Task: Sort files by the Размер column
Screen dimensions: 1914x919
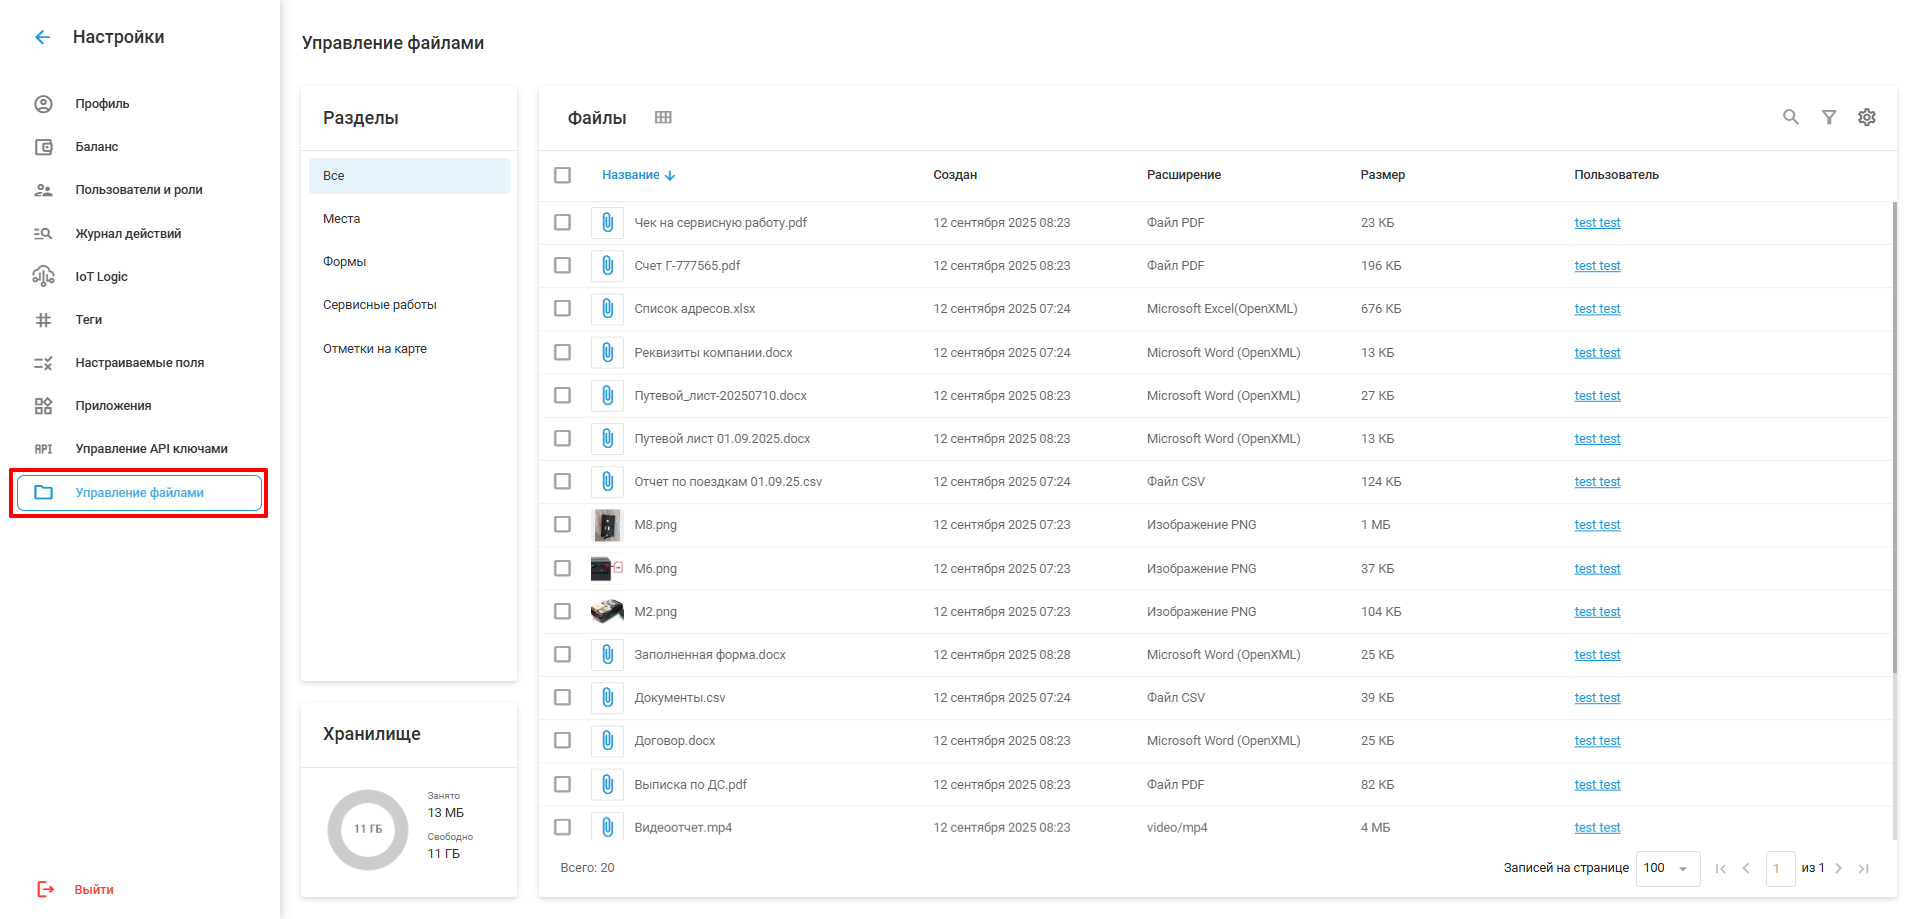Action: pyautogui.click(x=1382, y=175)
